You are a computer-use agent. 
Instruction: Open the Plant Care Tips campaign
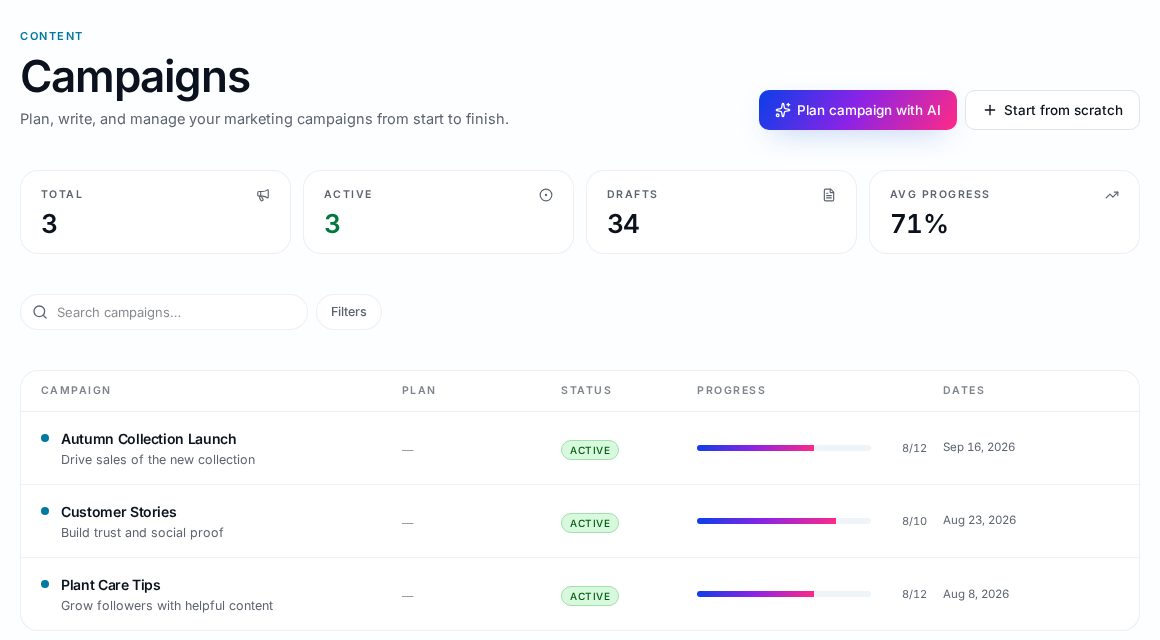tap(110, 585)
